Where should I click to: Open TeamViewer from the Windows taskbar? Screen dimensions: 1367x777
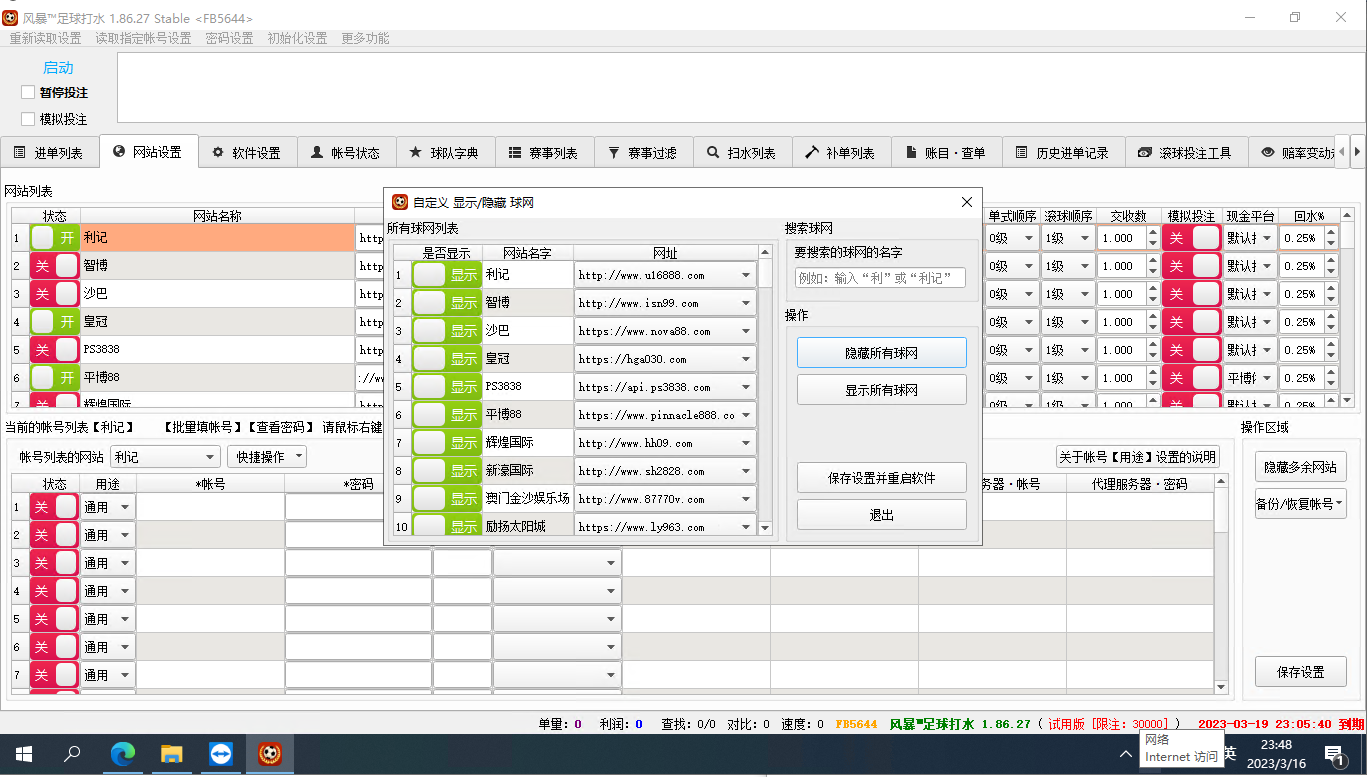(220, 754)
